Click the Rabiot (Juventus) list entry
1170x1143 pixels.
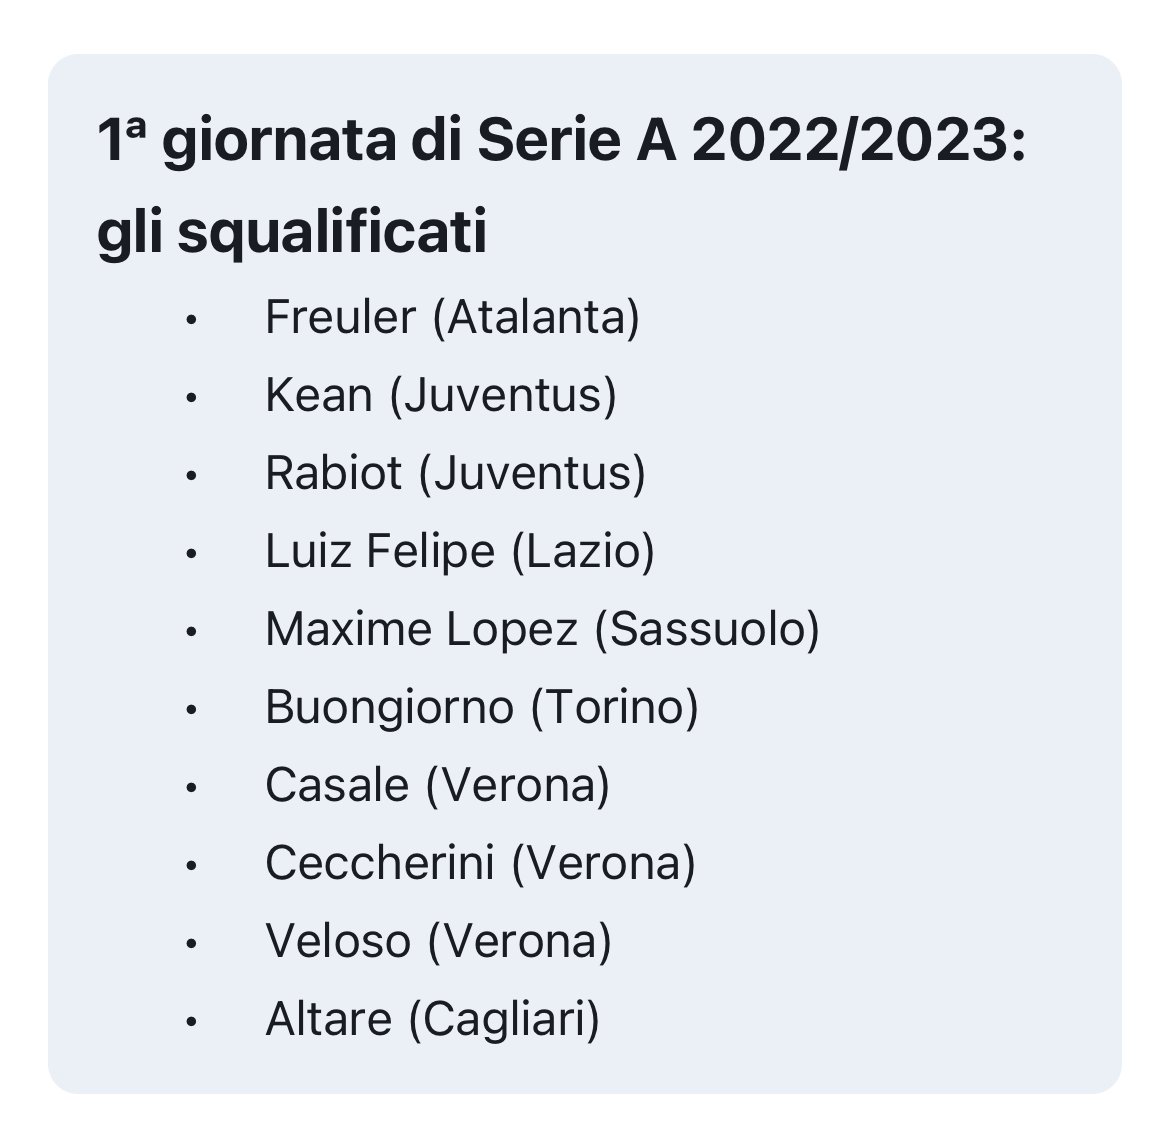(x=455, y=474)
